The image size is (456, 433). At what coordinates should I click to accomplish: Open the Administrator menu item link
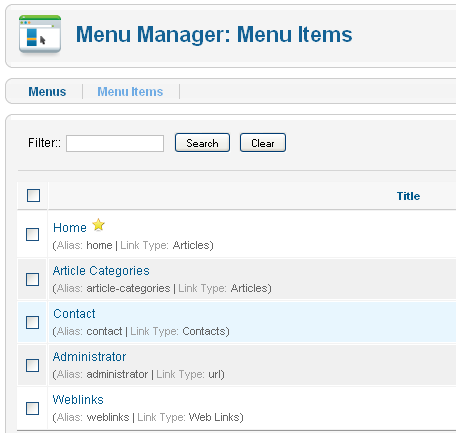89,357
